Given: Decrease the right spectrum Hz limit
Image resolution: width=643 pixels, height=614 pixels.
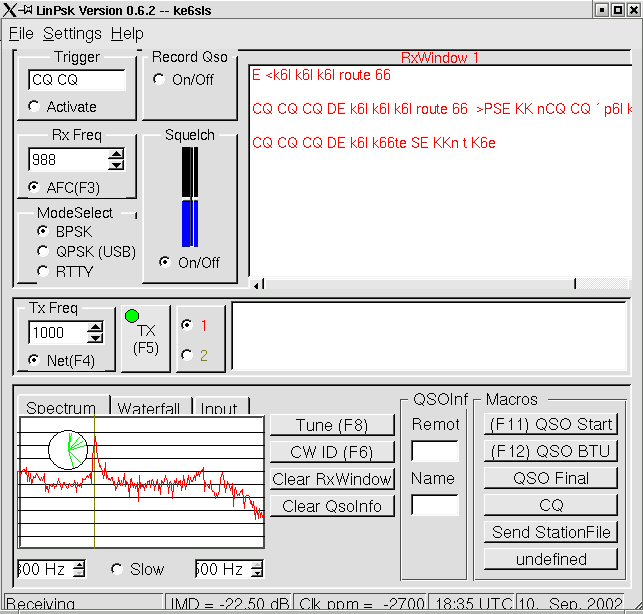Looking at the screenshot, I should click(x=257, y=573).
